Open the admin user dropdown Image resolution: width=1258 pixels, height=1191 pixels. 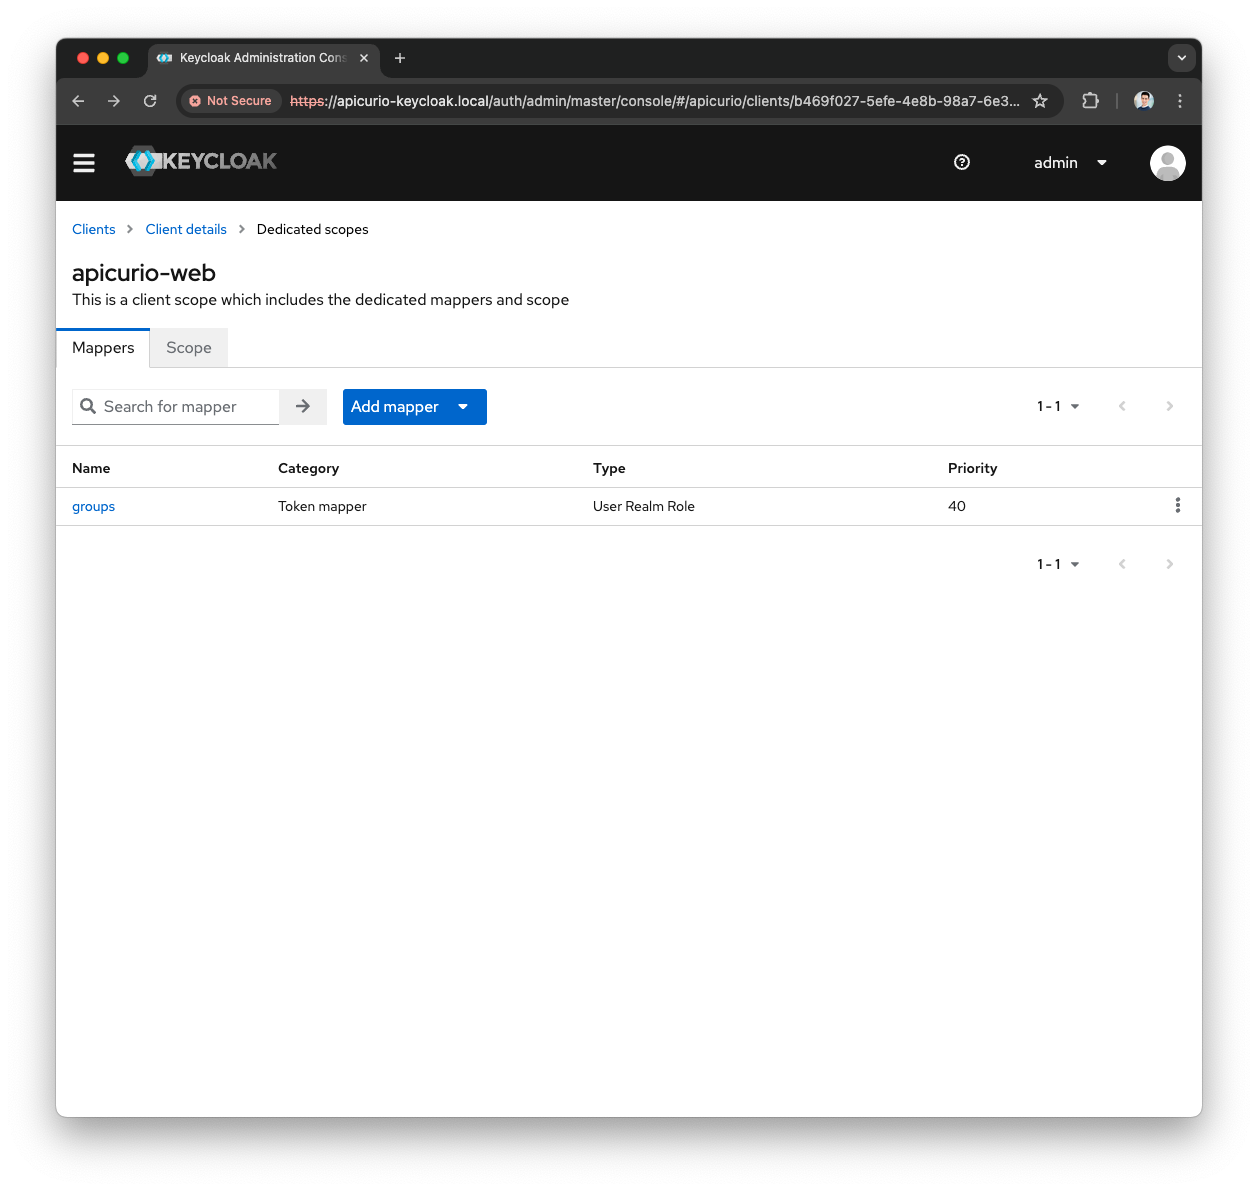1069,162
